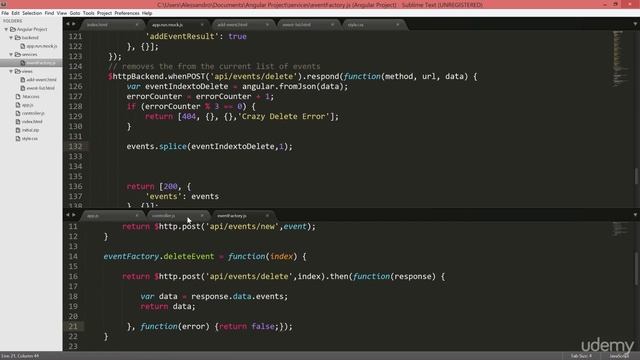Click top pane vertical scrollbar thumb
Viewport: 640px width, 360px height.
(x=636, y=176)
